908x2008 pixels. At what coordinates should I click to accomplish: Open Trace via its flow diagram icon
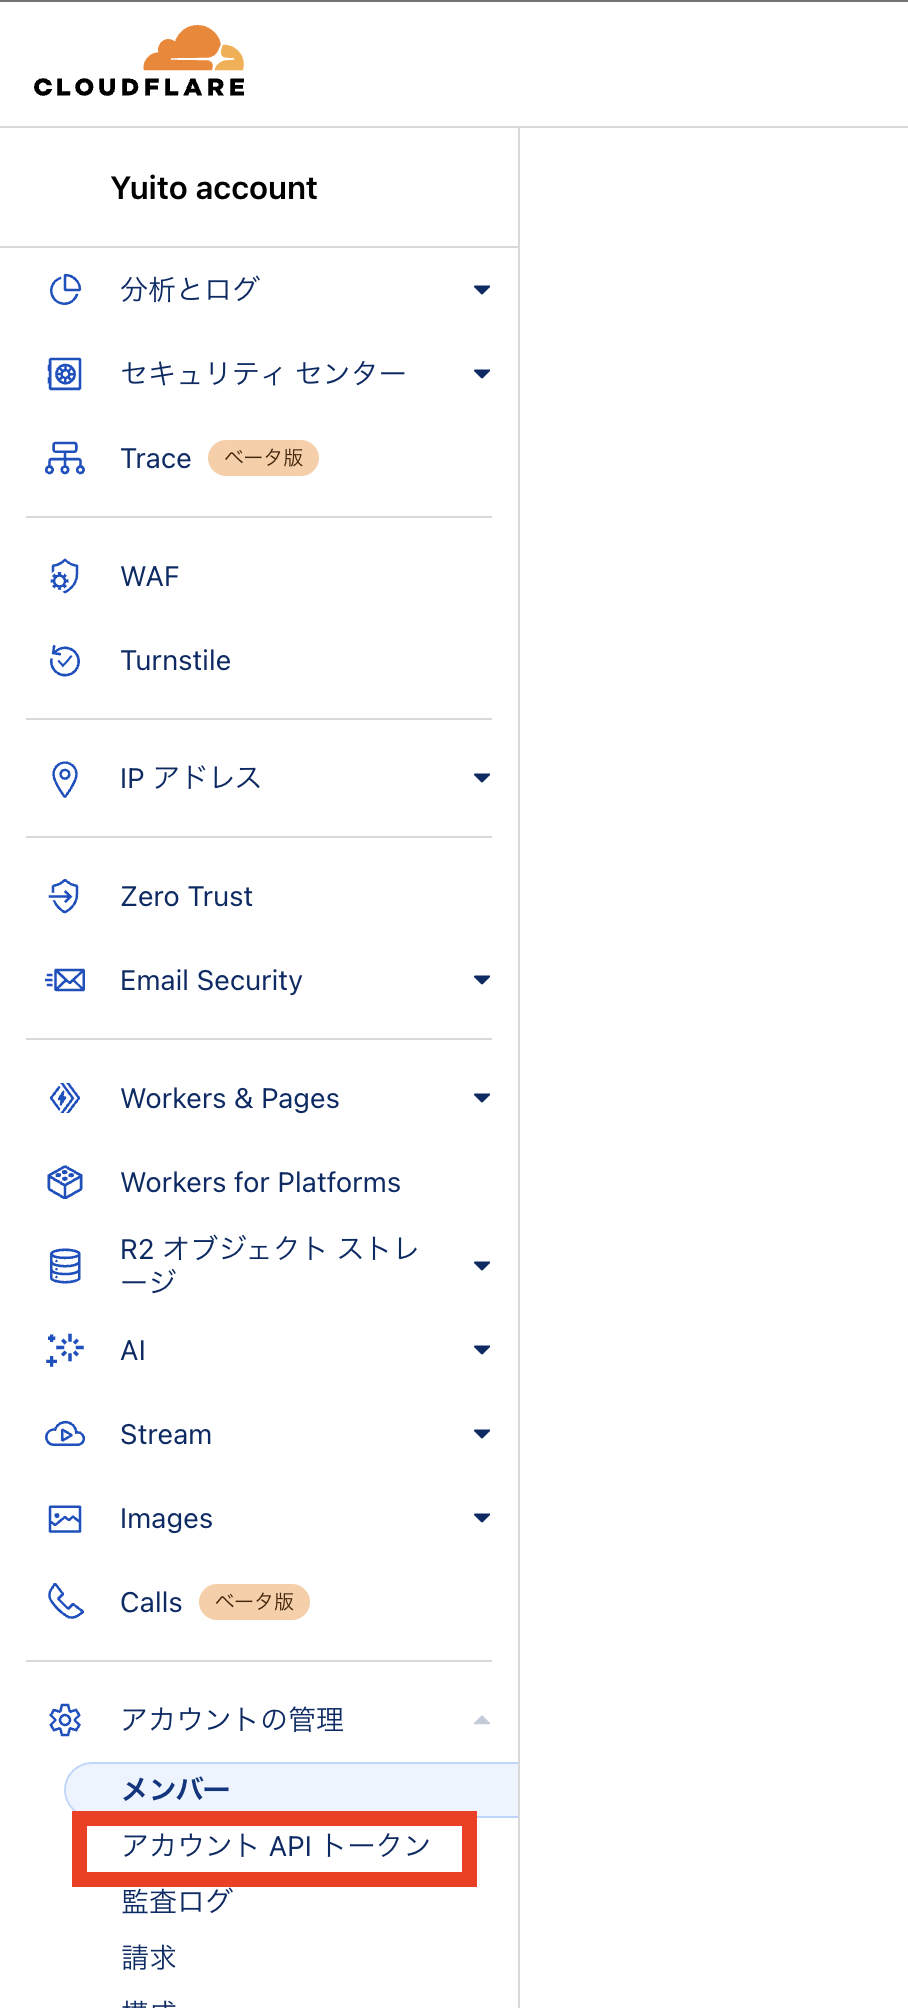pos(64,458)
